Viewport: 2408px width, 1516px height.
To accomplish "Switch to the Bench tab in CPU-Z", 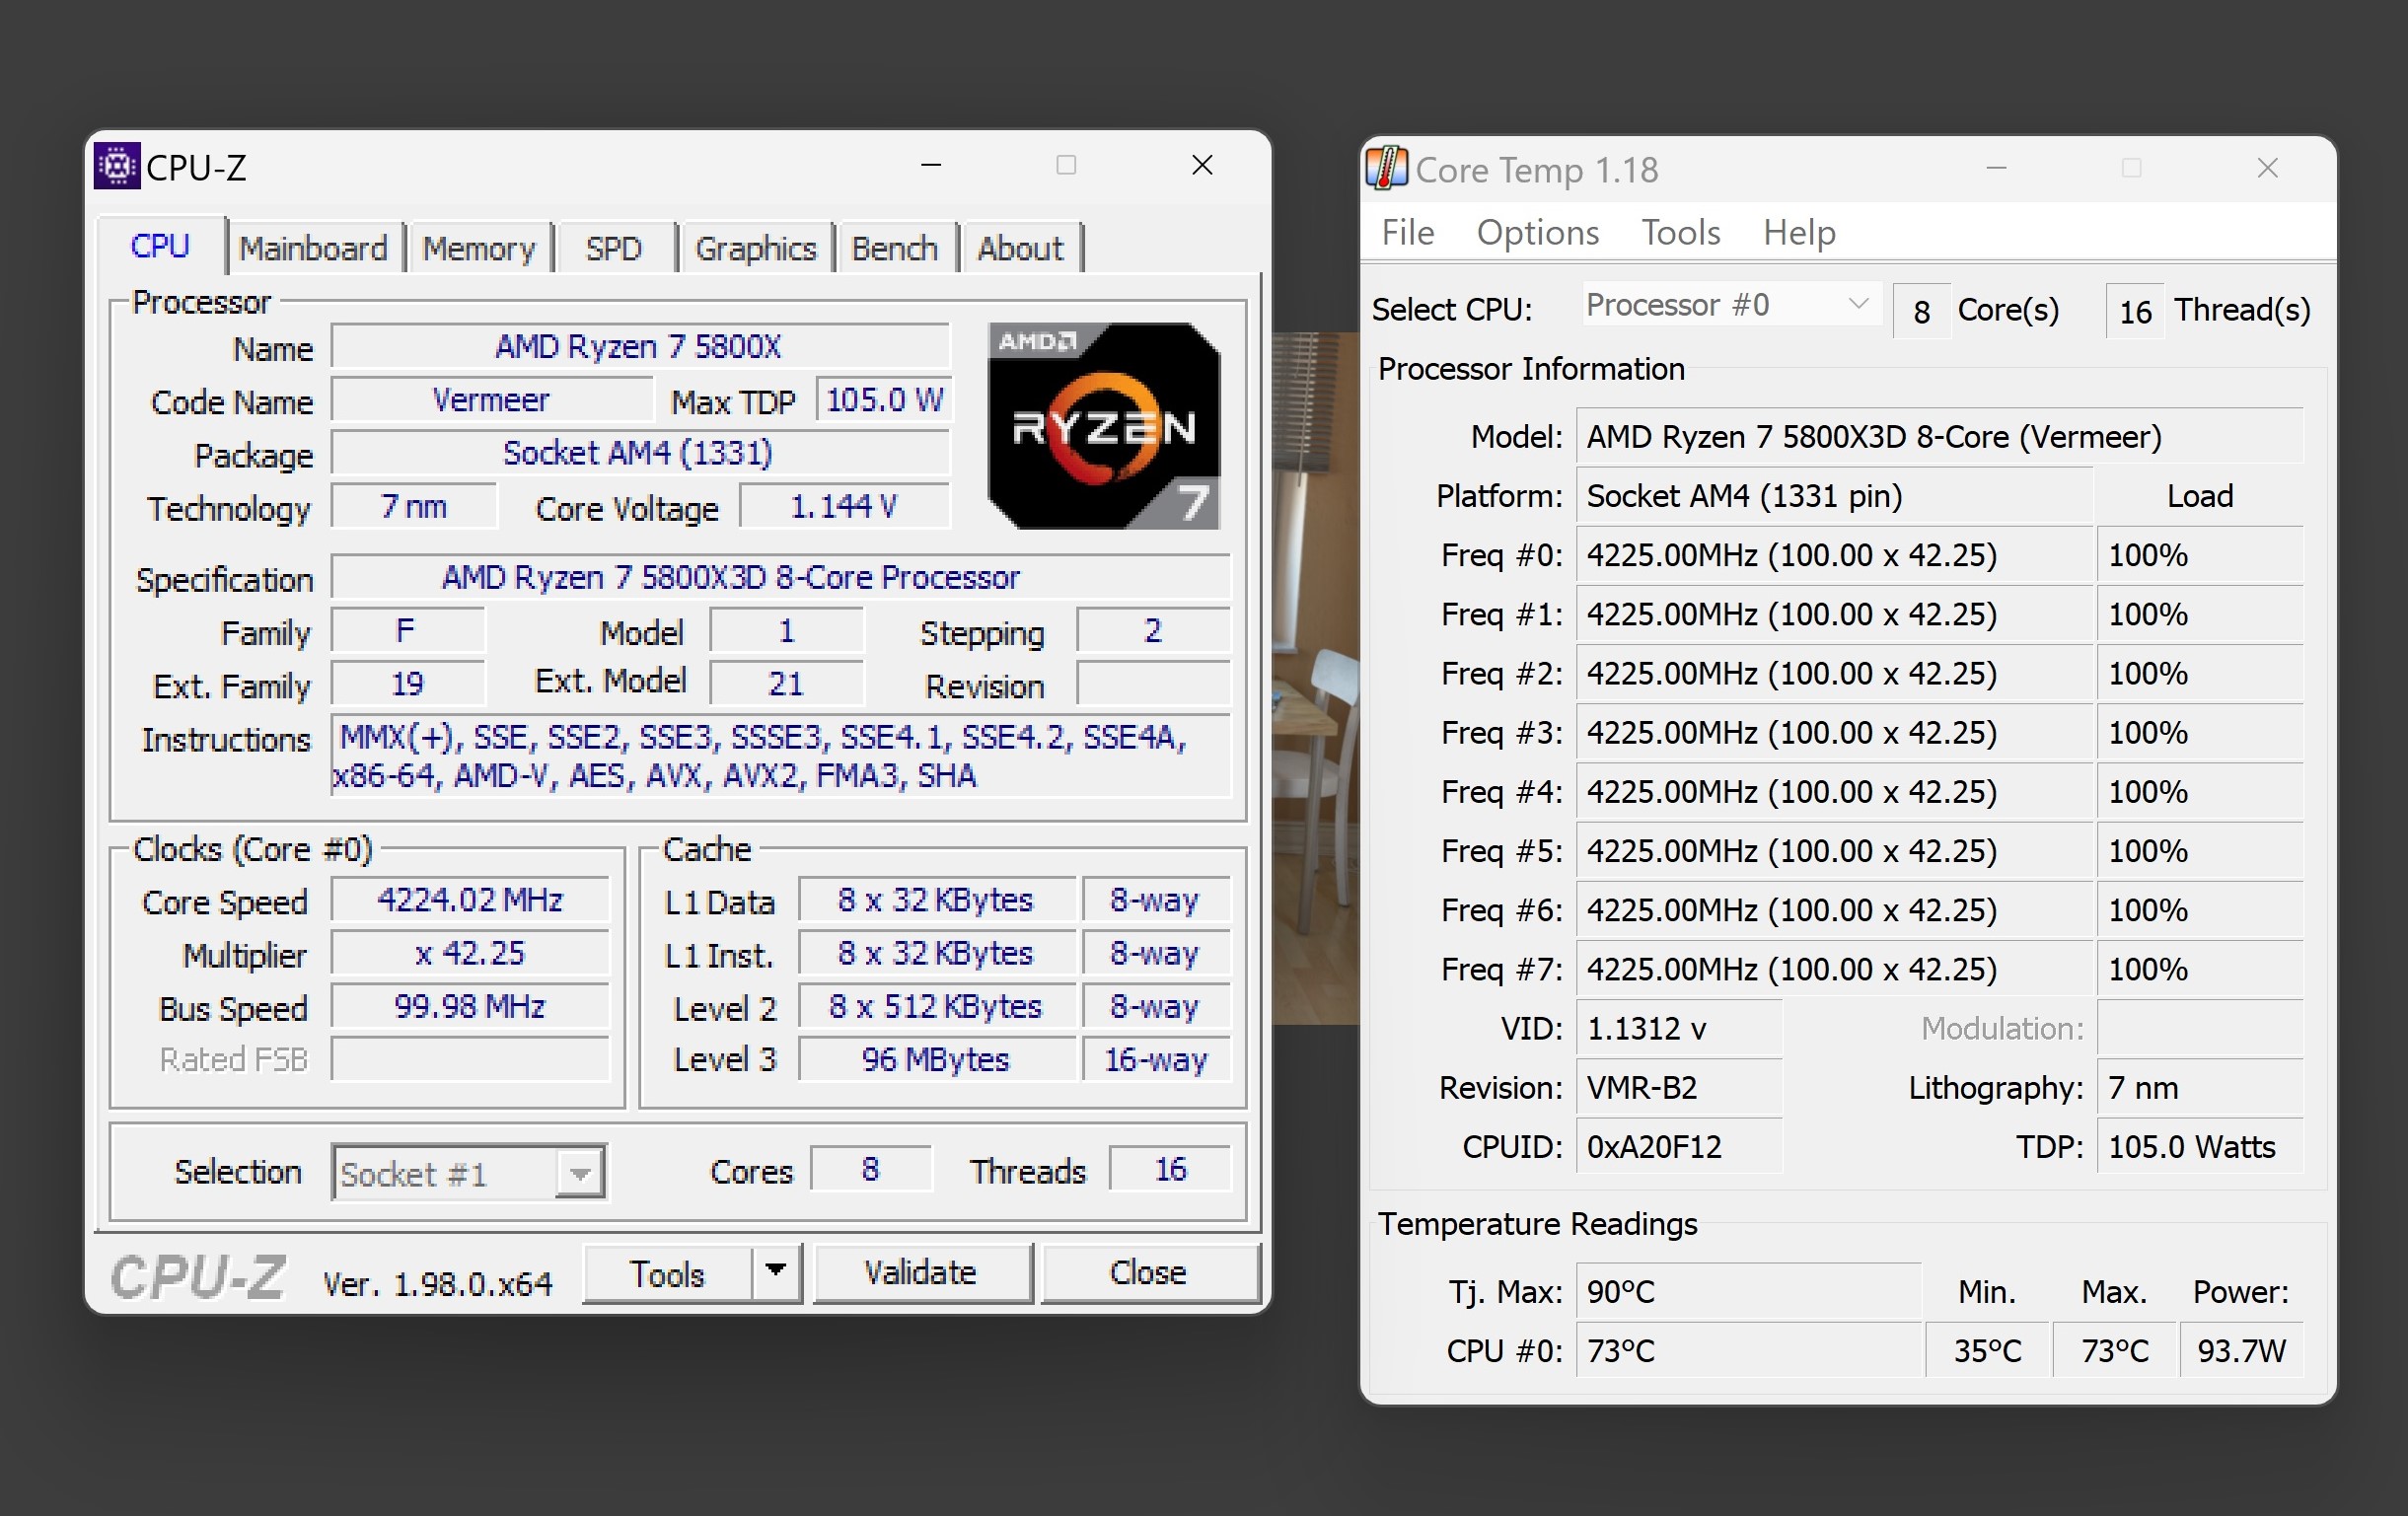I will click(895, 248).
